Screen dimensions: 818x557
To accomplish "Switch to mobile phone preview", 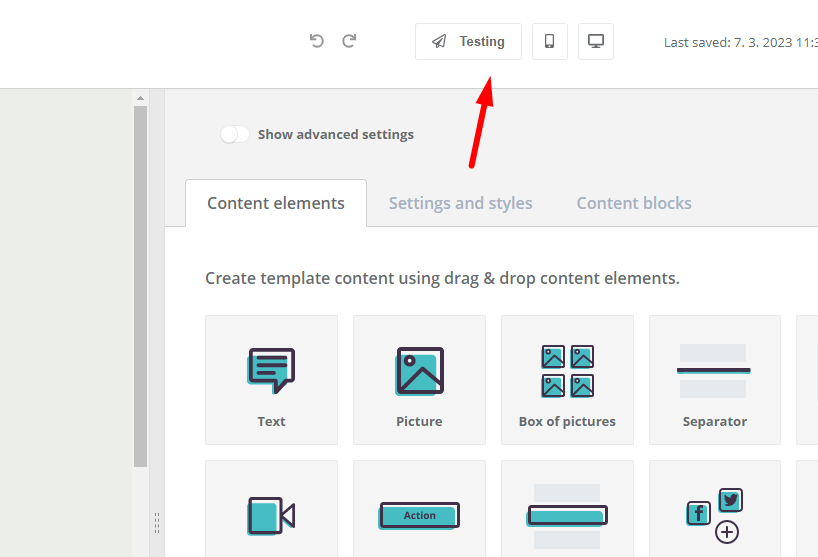I will point(549,41).
